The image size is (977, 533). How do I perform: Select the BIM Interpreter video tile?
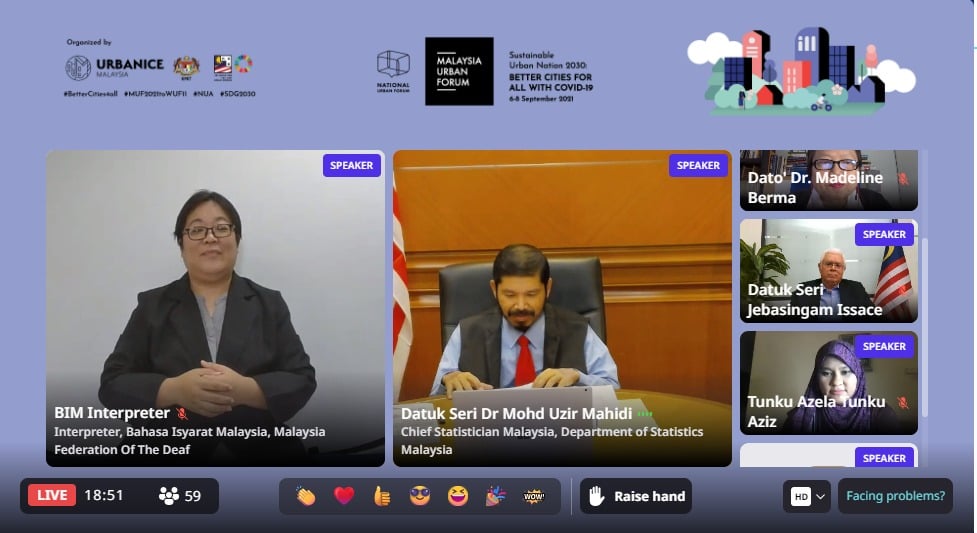click(215, 308)
